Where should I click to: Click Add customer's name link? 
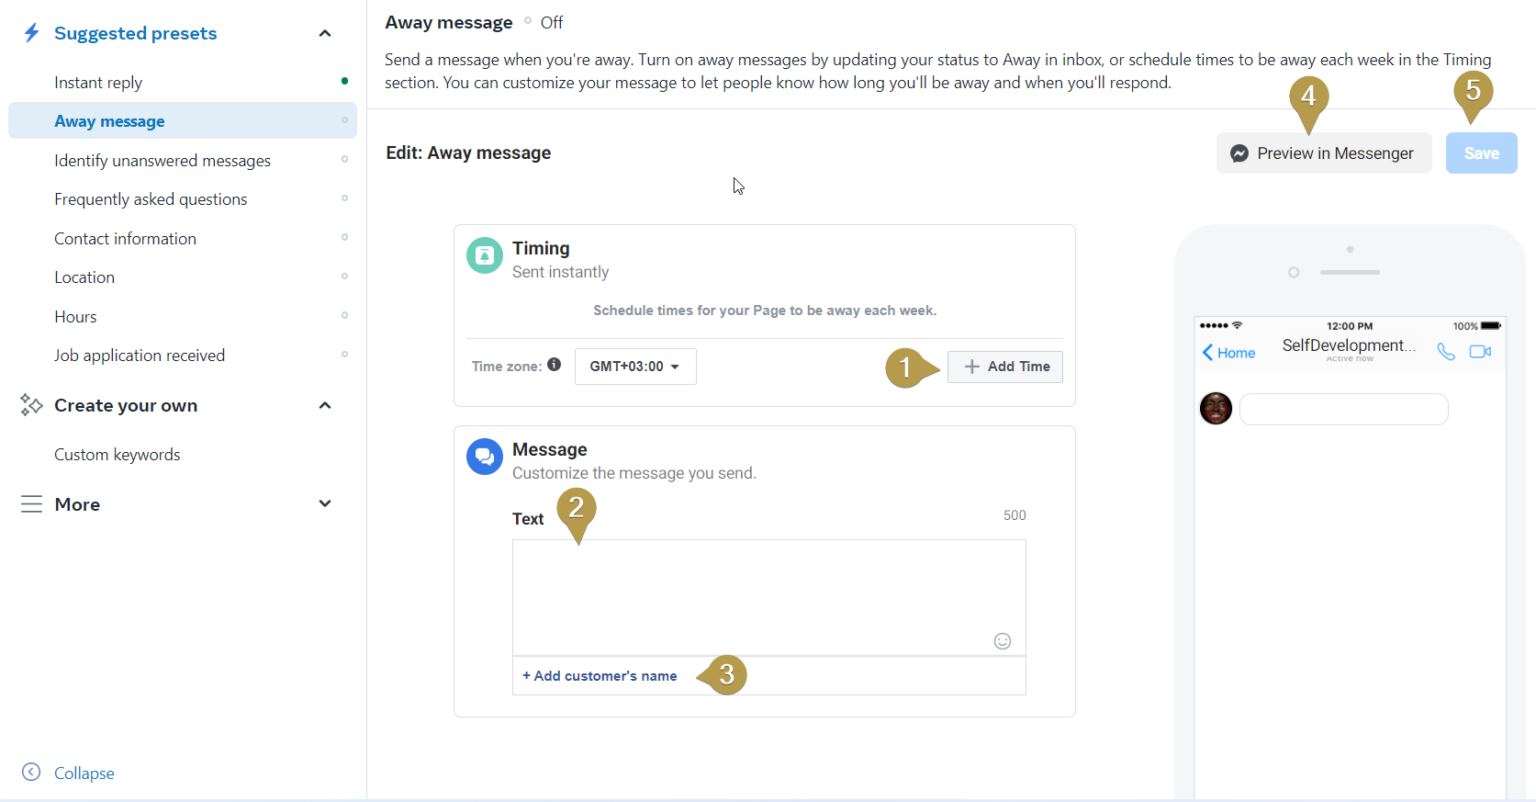click(600, 676)
